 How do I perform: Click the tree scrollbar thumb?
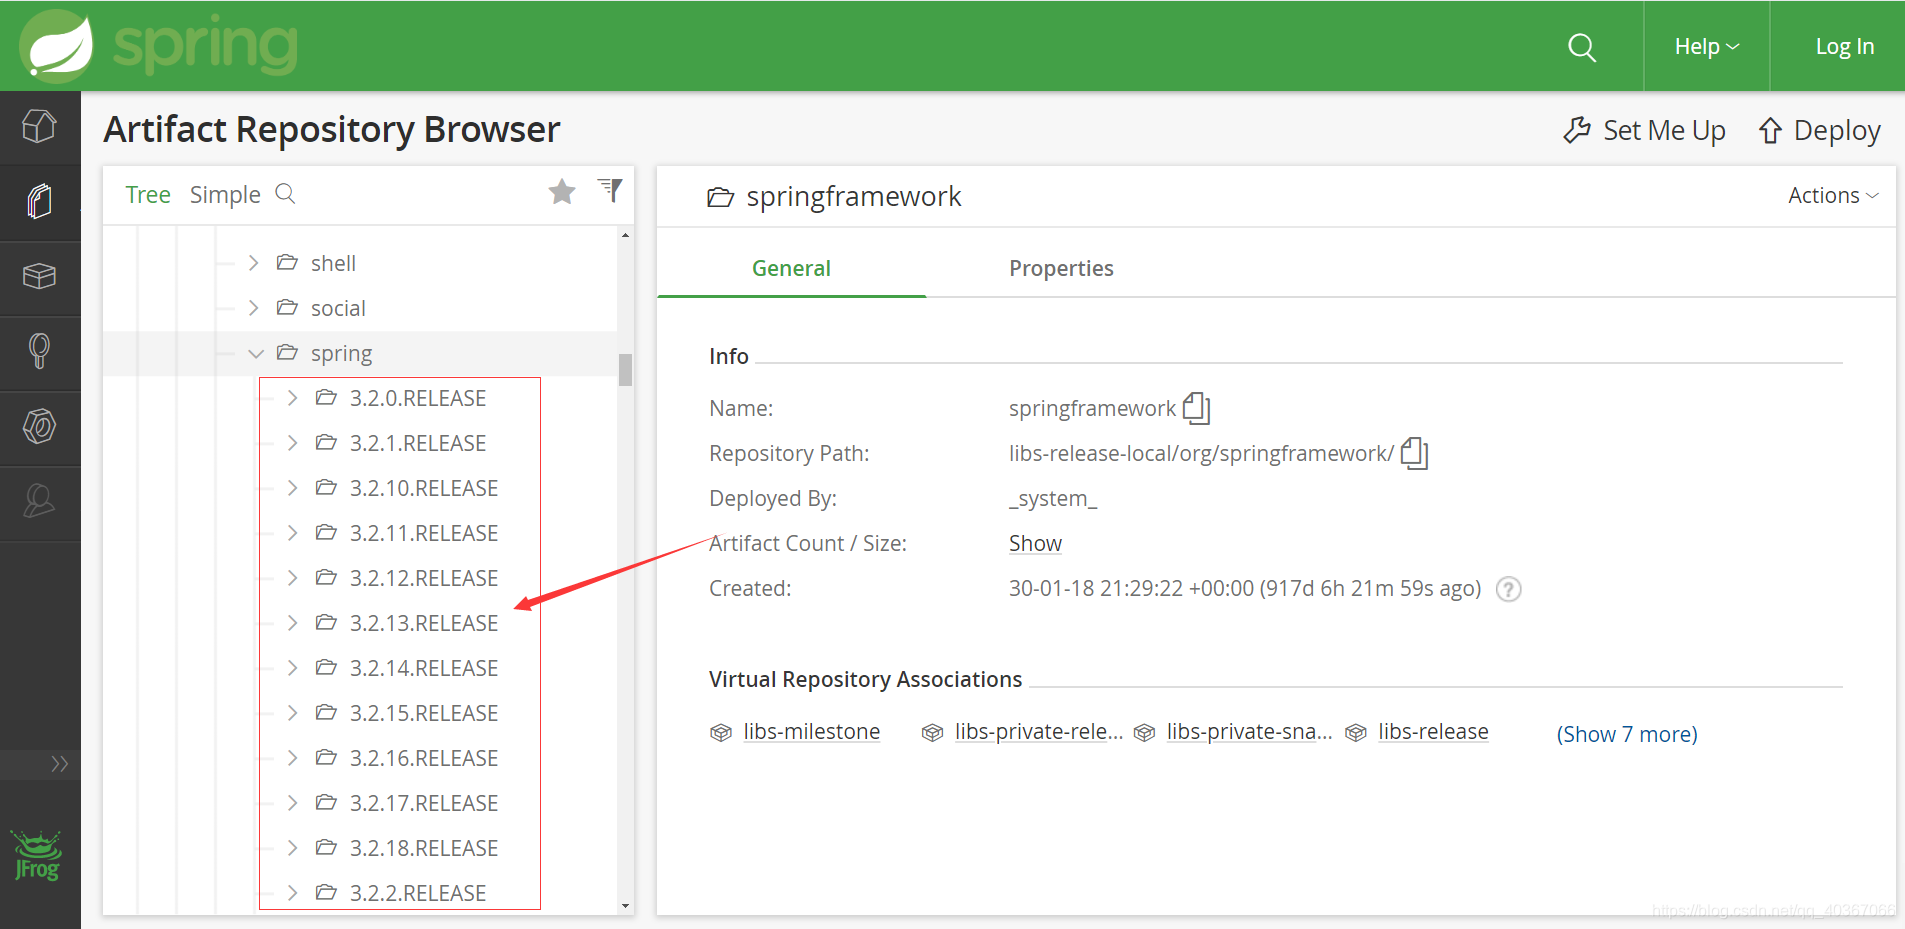click(x=625, y=369)
